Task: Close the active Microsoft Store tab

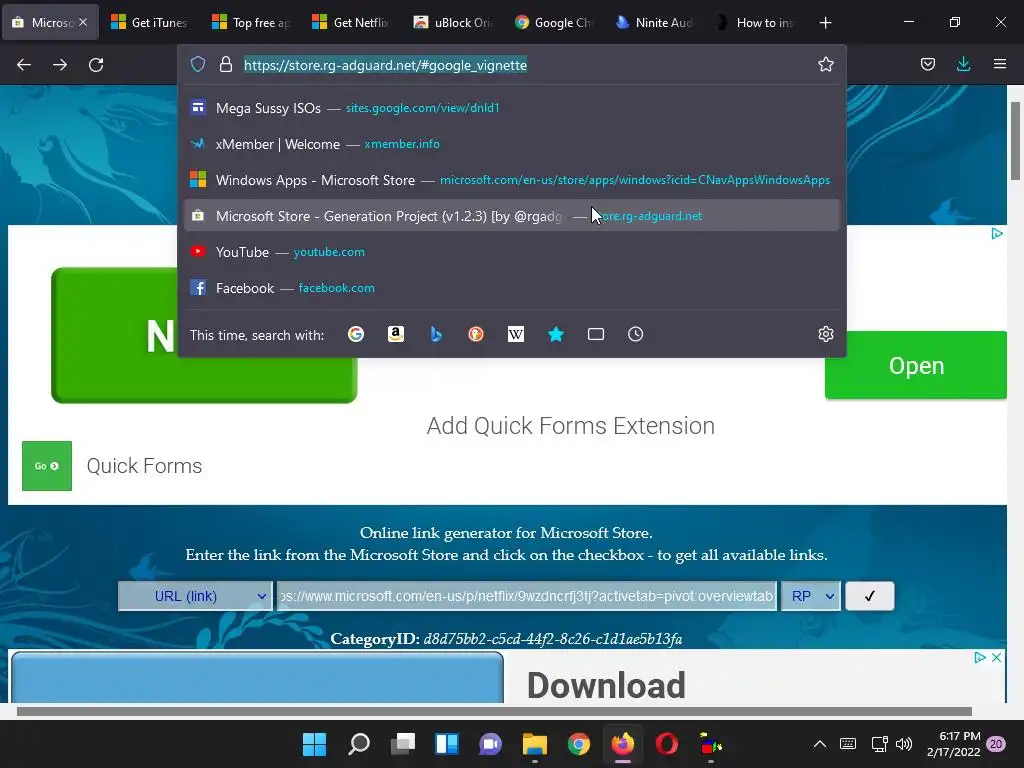Action: (83, 22)
